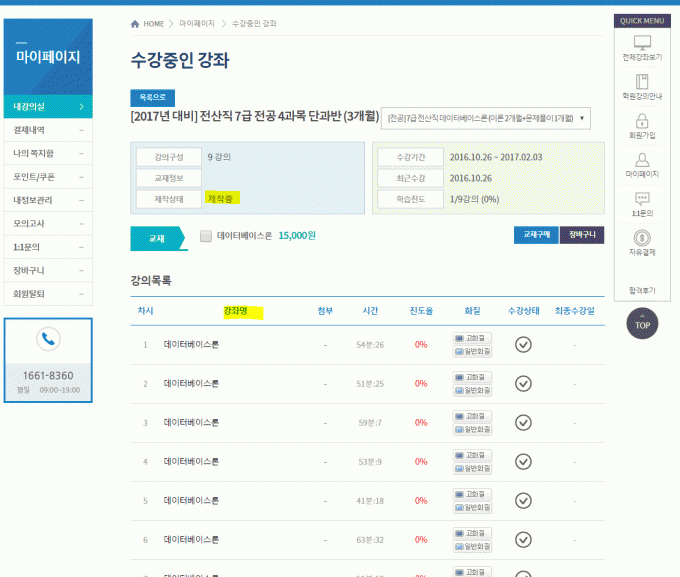Expand 포인트/쿠폰 sidebar item
The height and width of the screenshot is (577, 680).
click(48, 176)
